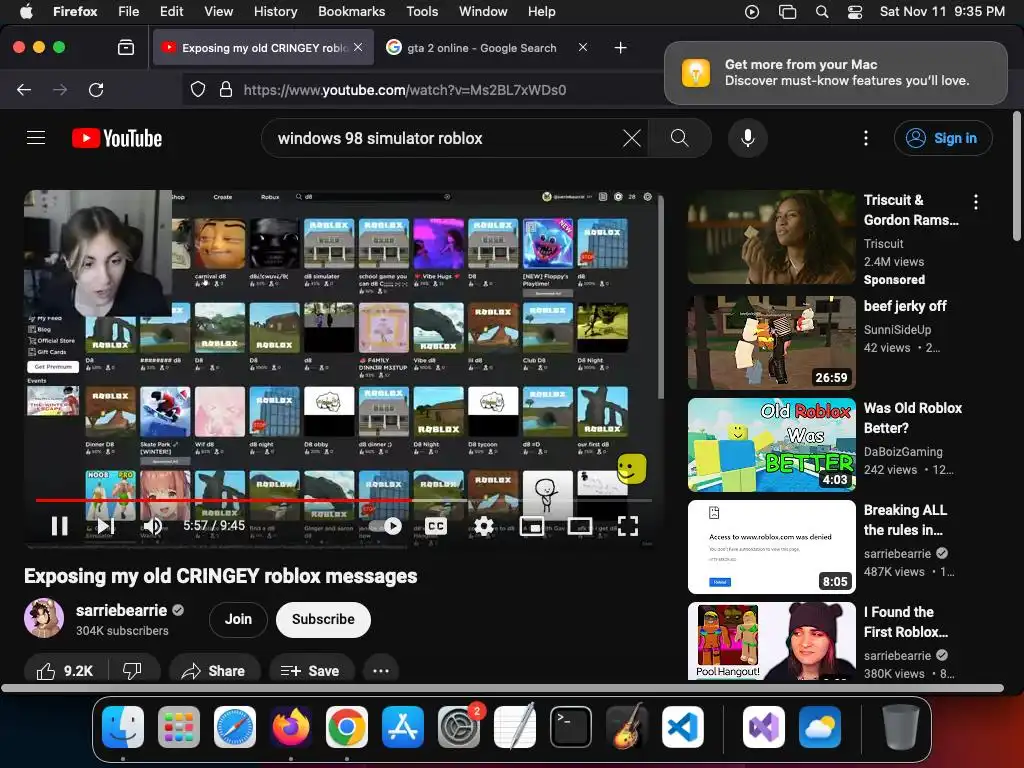Save the video to a playlist
1024x768 pixels.
[x=311, y=671]
